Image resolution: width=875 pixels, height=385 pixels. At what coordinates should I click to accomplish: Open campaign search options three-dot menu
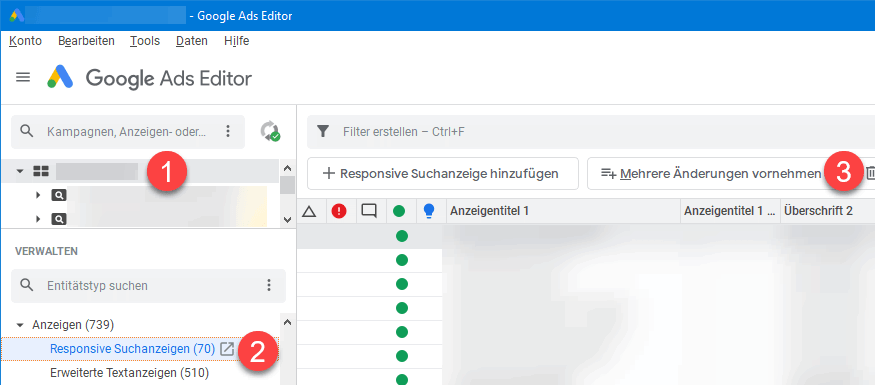click(228, 131)
